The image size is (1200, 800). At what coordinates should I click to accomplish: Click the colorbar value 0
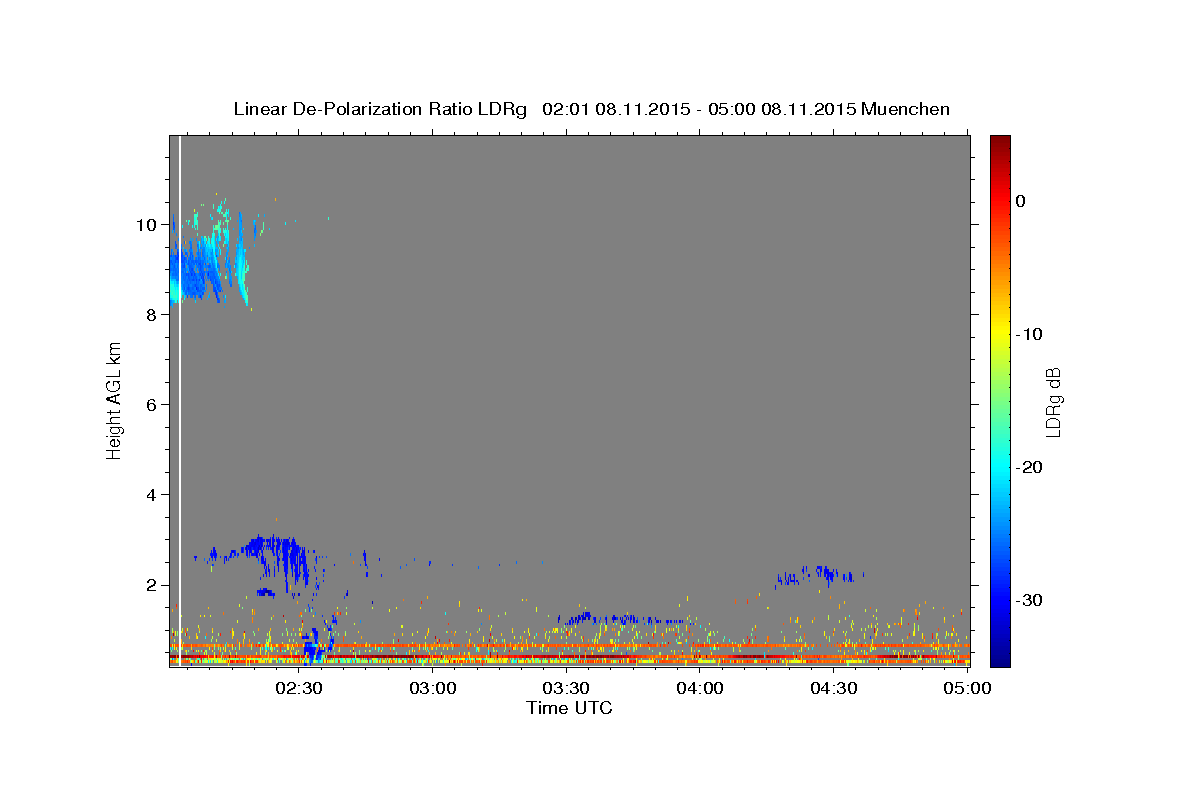1020,201
